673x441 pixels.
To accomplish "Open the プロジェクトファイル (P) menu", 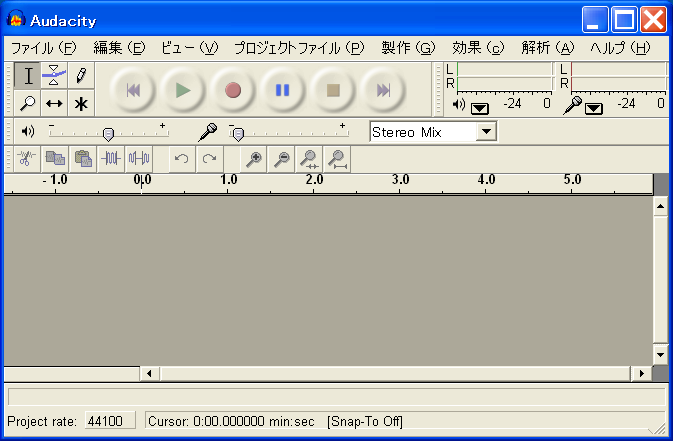I will (299, 48).
